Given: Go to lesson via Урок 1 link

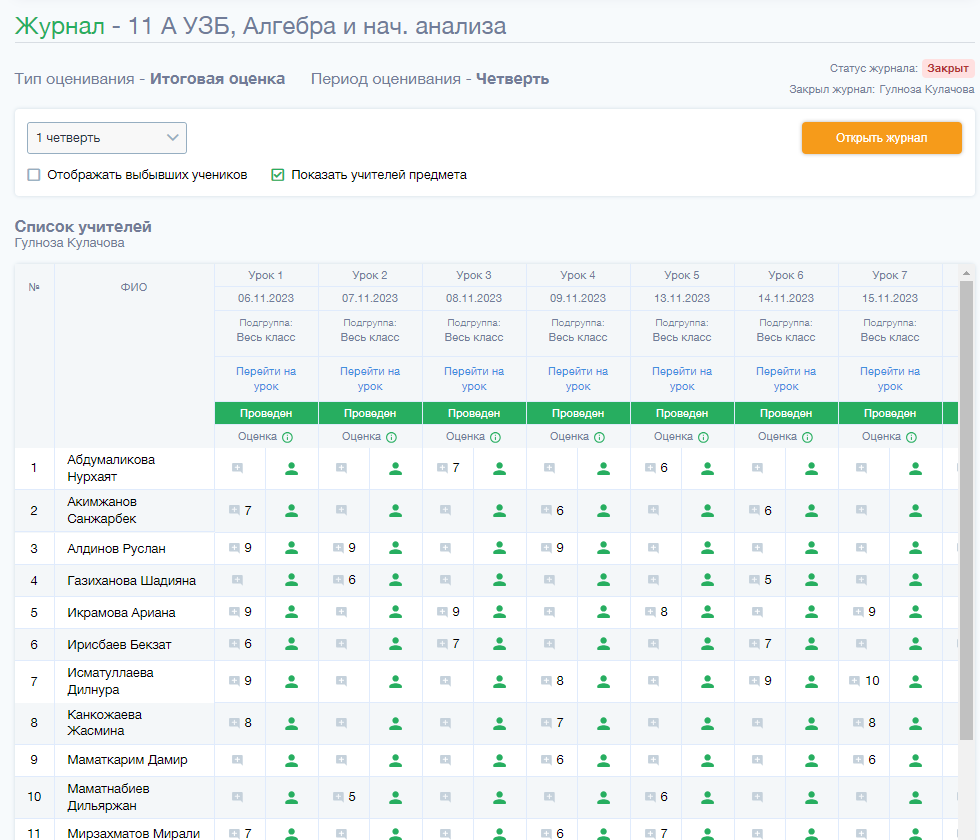Looking at the screenshot, I should (x=266, y=379).
